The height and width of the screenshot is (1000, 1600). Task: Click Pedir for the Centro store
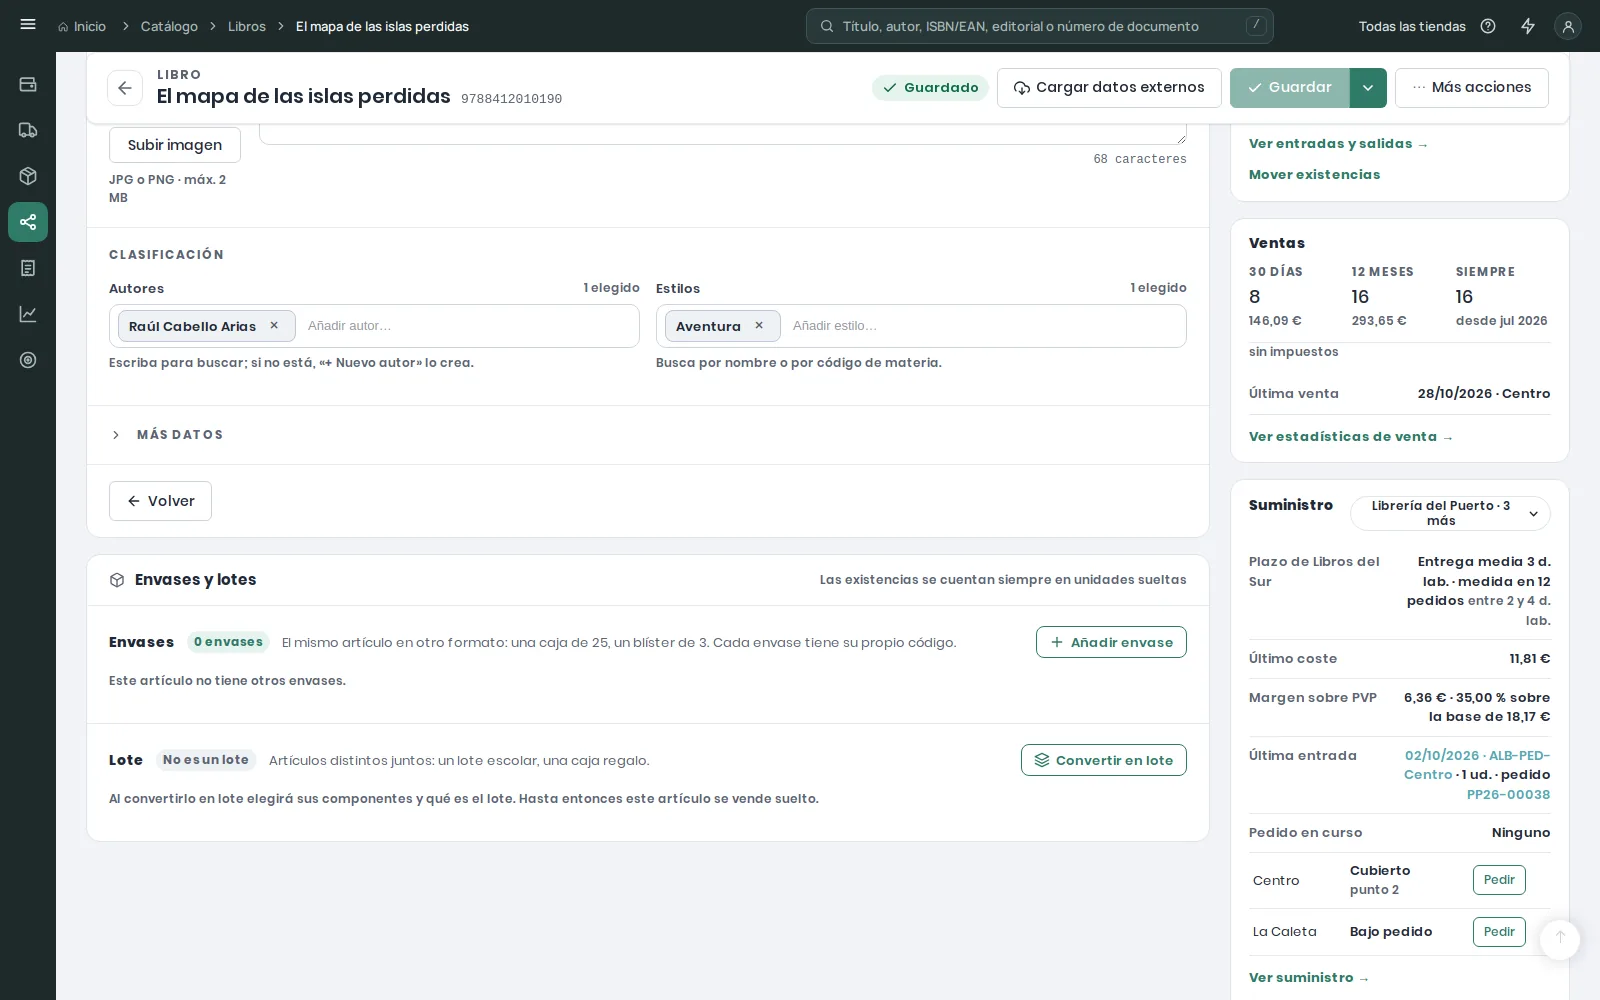pyautogui.click(x=1499, y=880)
